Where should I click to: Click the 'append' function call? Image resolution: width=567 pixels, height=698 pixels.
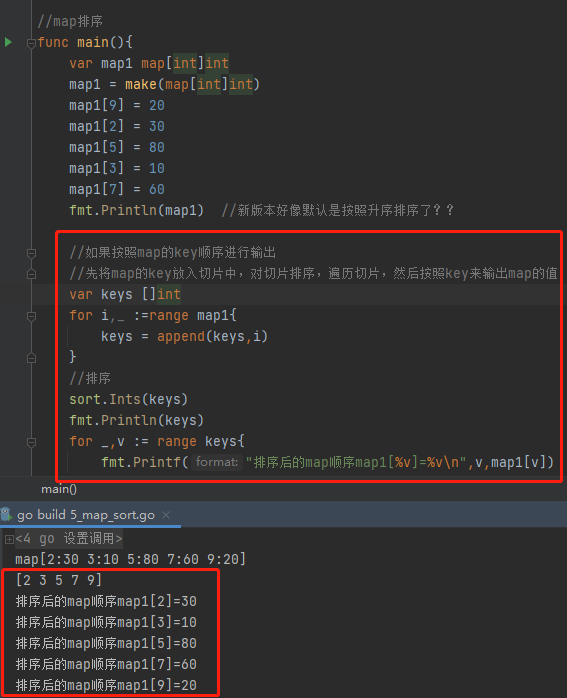(181, 336)
